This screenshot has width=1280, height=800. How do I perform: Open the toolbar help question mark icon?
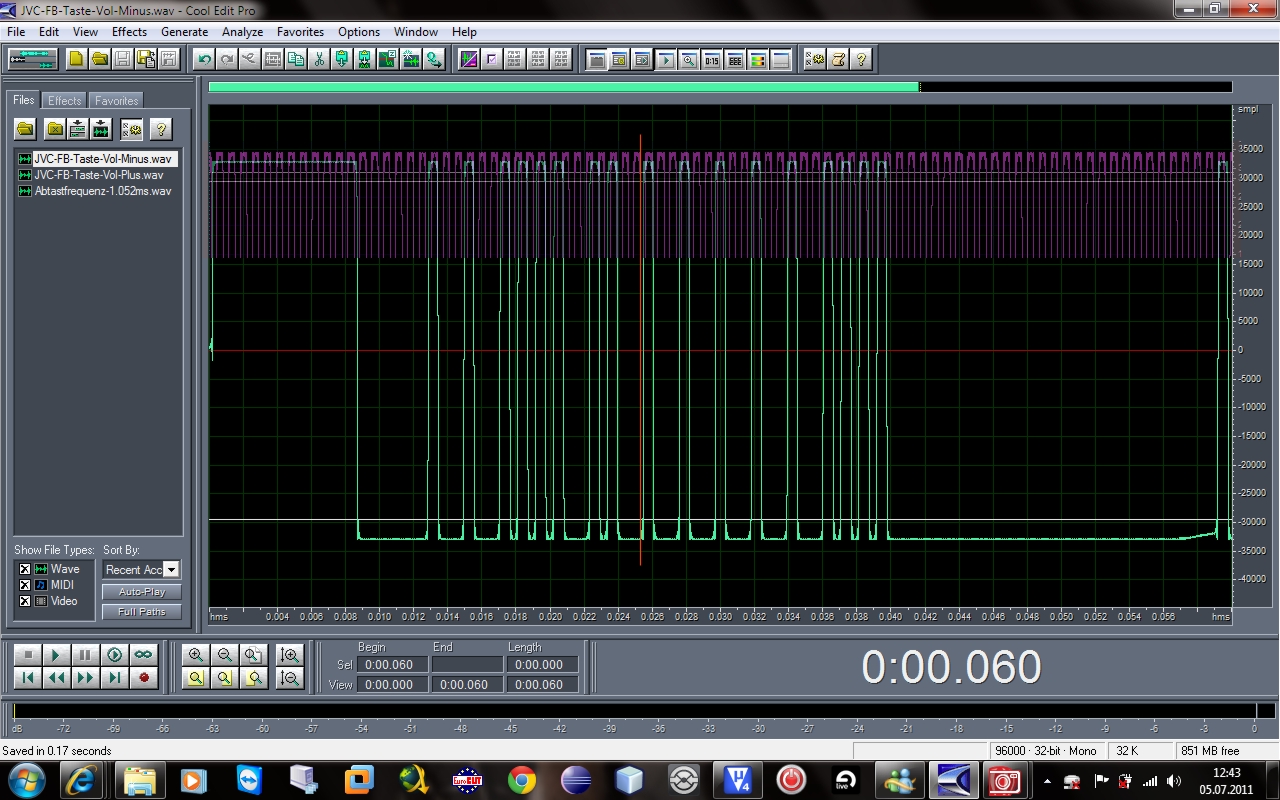click(861, 59)
